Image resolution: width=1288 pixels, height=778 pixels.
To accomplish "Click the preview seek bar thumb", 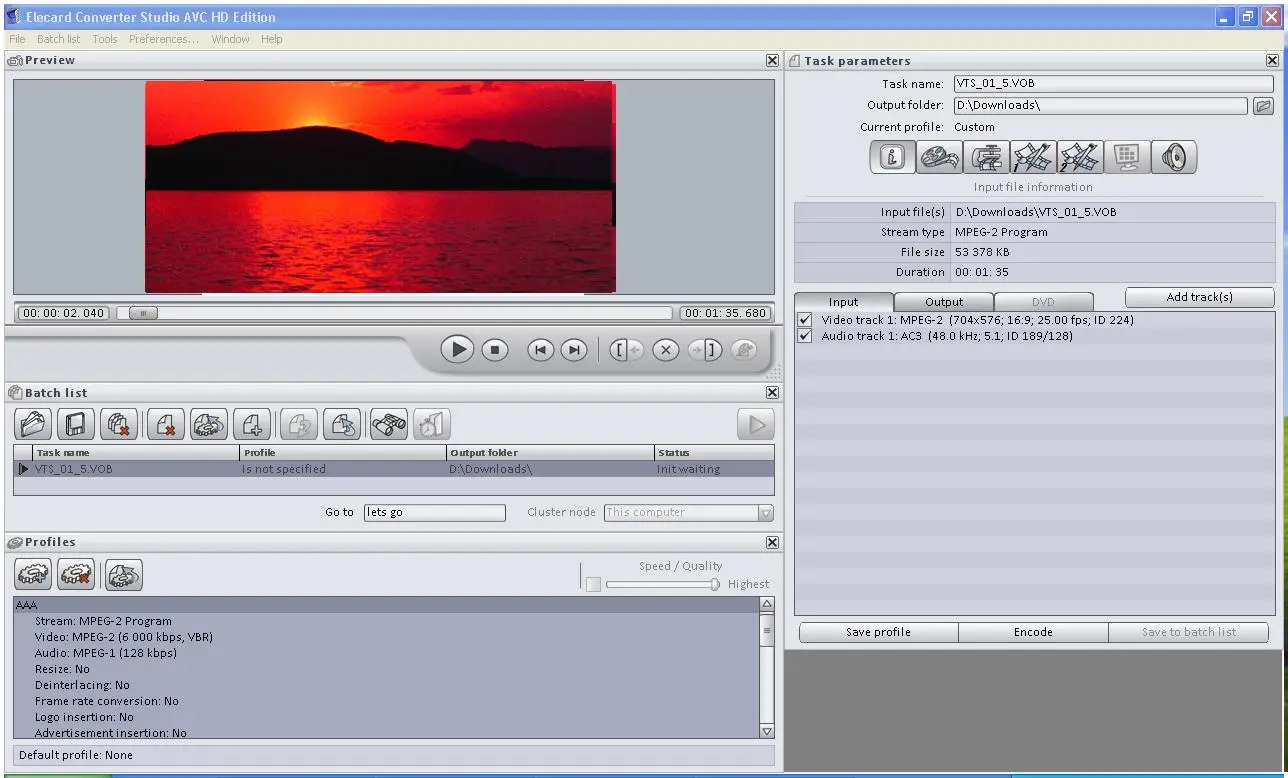I will point(142,313).
